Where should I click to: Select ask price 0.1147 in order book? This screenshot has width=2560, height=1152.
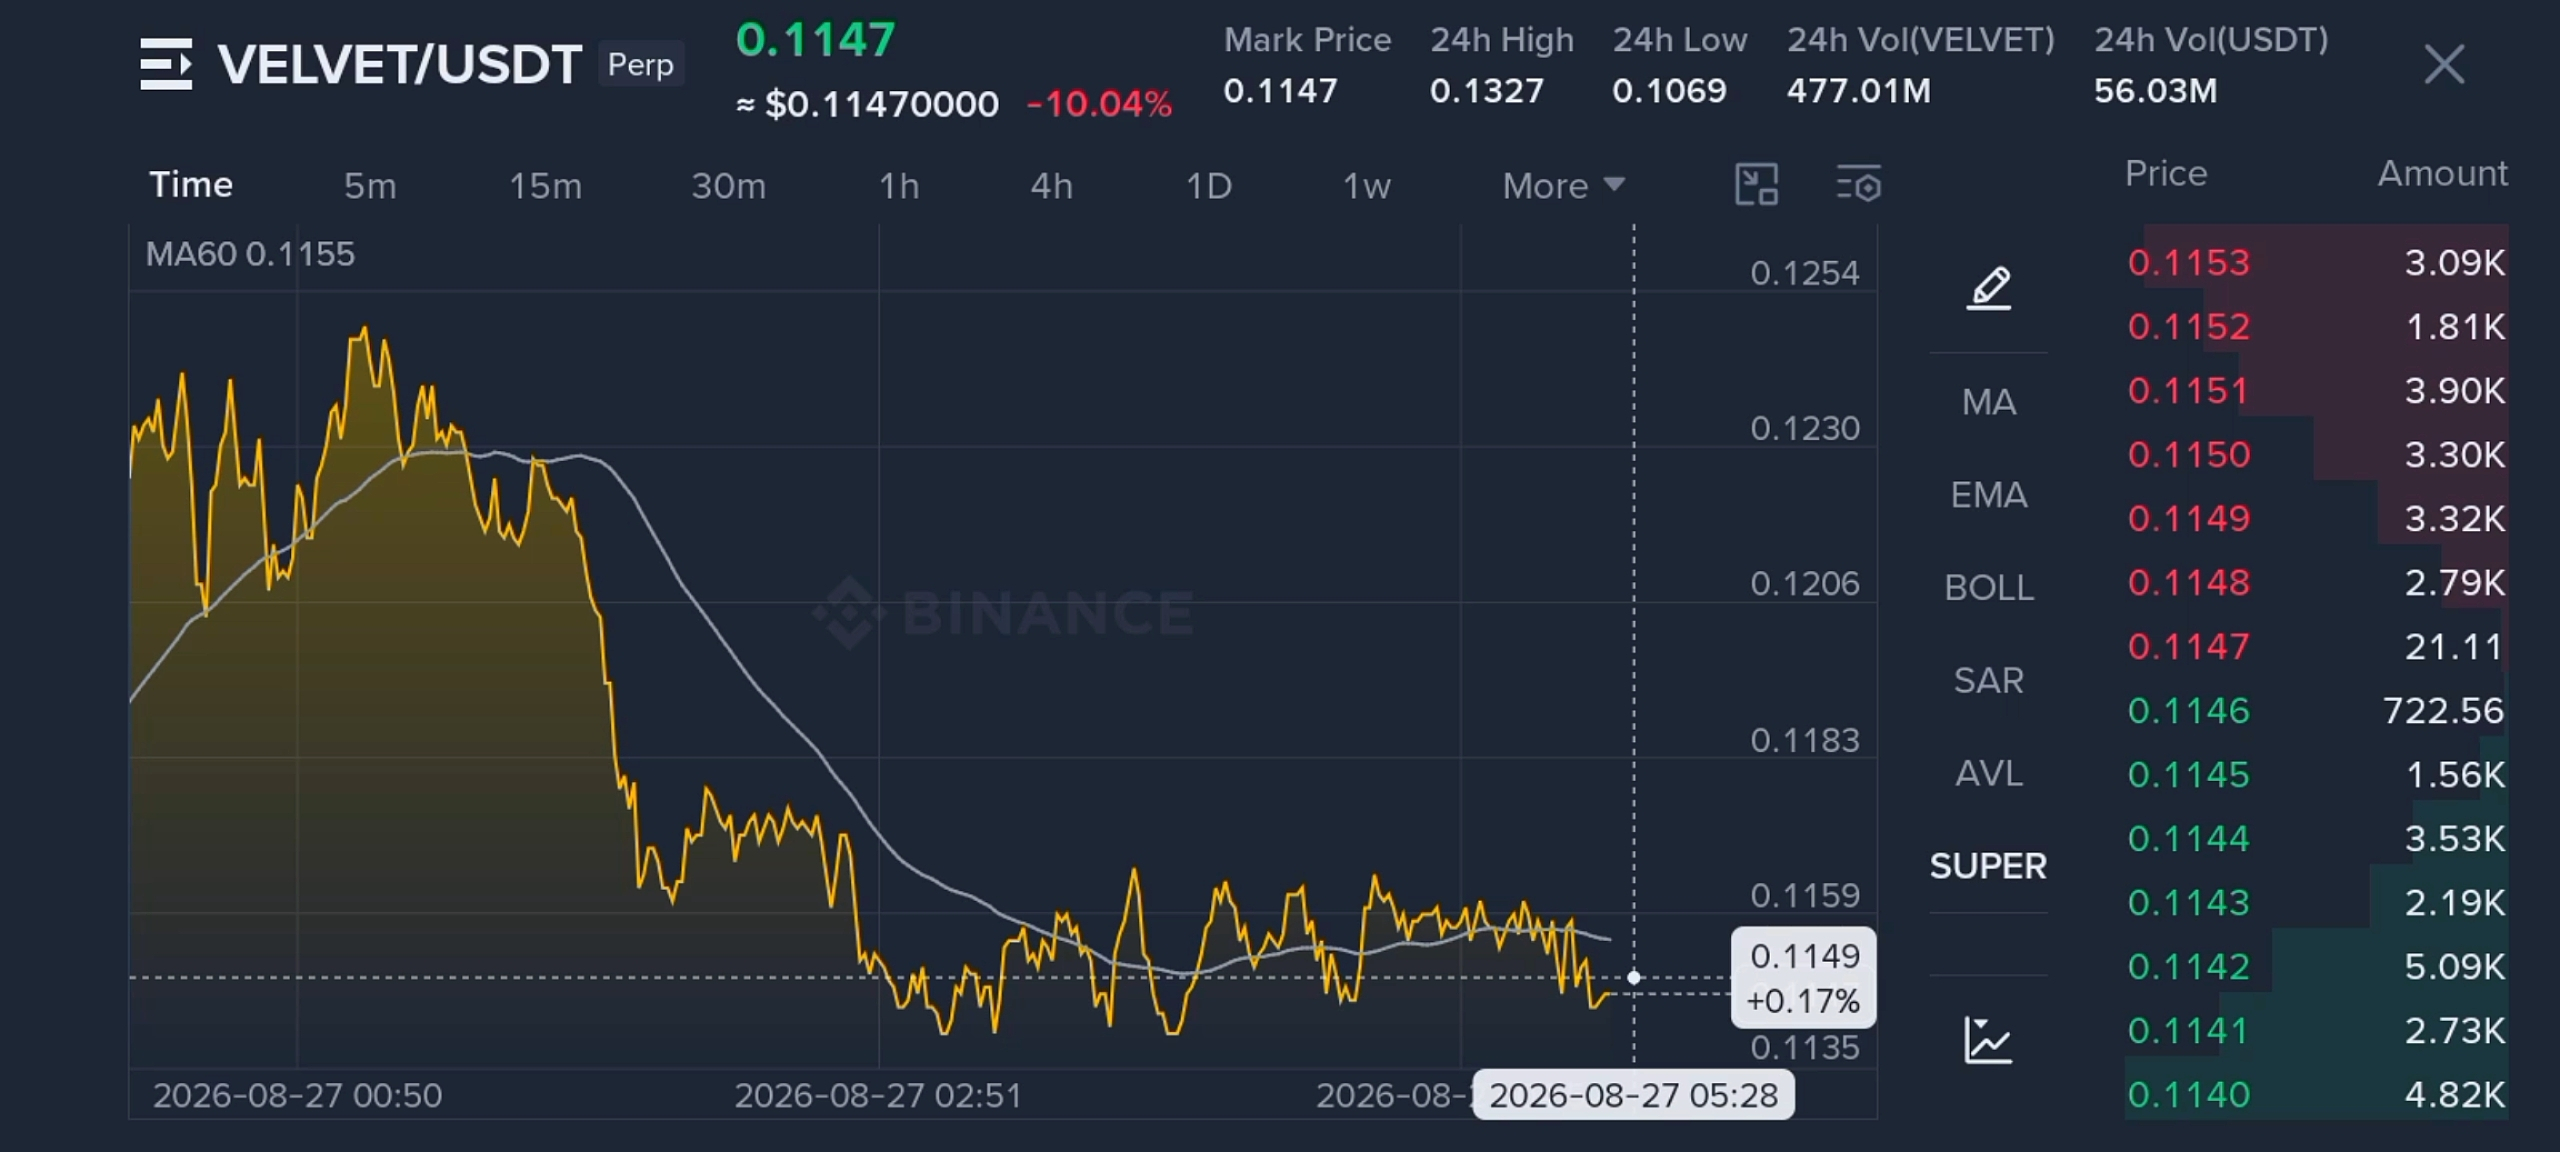pyautogui.click(x=2189, y=646)
